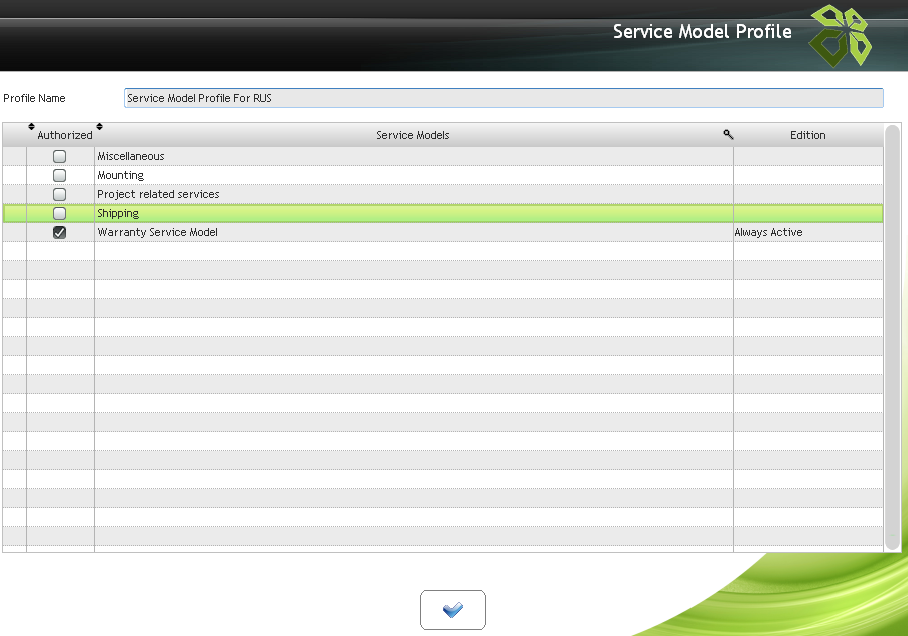908x636 pixels.
Task: Enable the Shipping authorized checkbox
Action: pyautogui.click(x=60, y=213)
